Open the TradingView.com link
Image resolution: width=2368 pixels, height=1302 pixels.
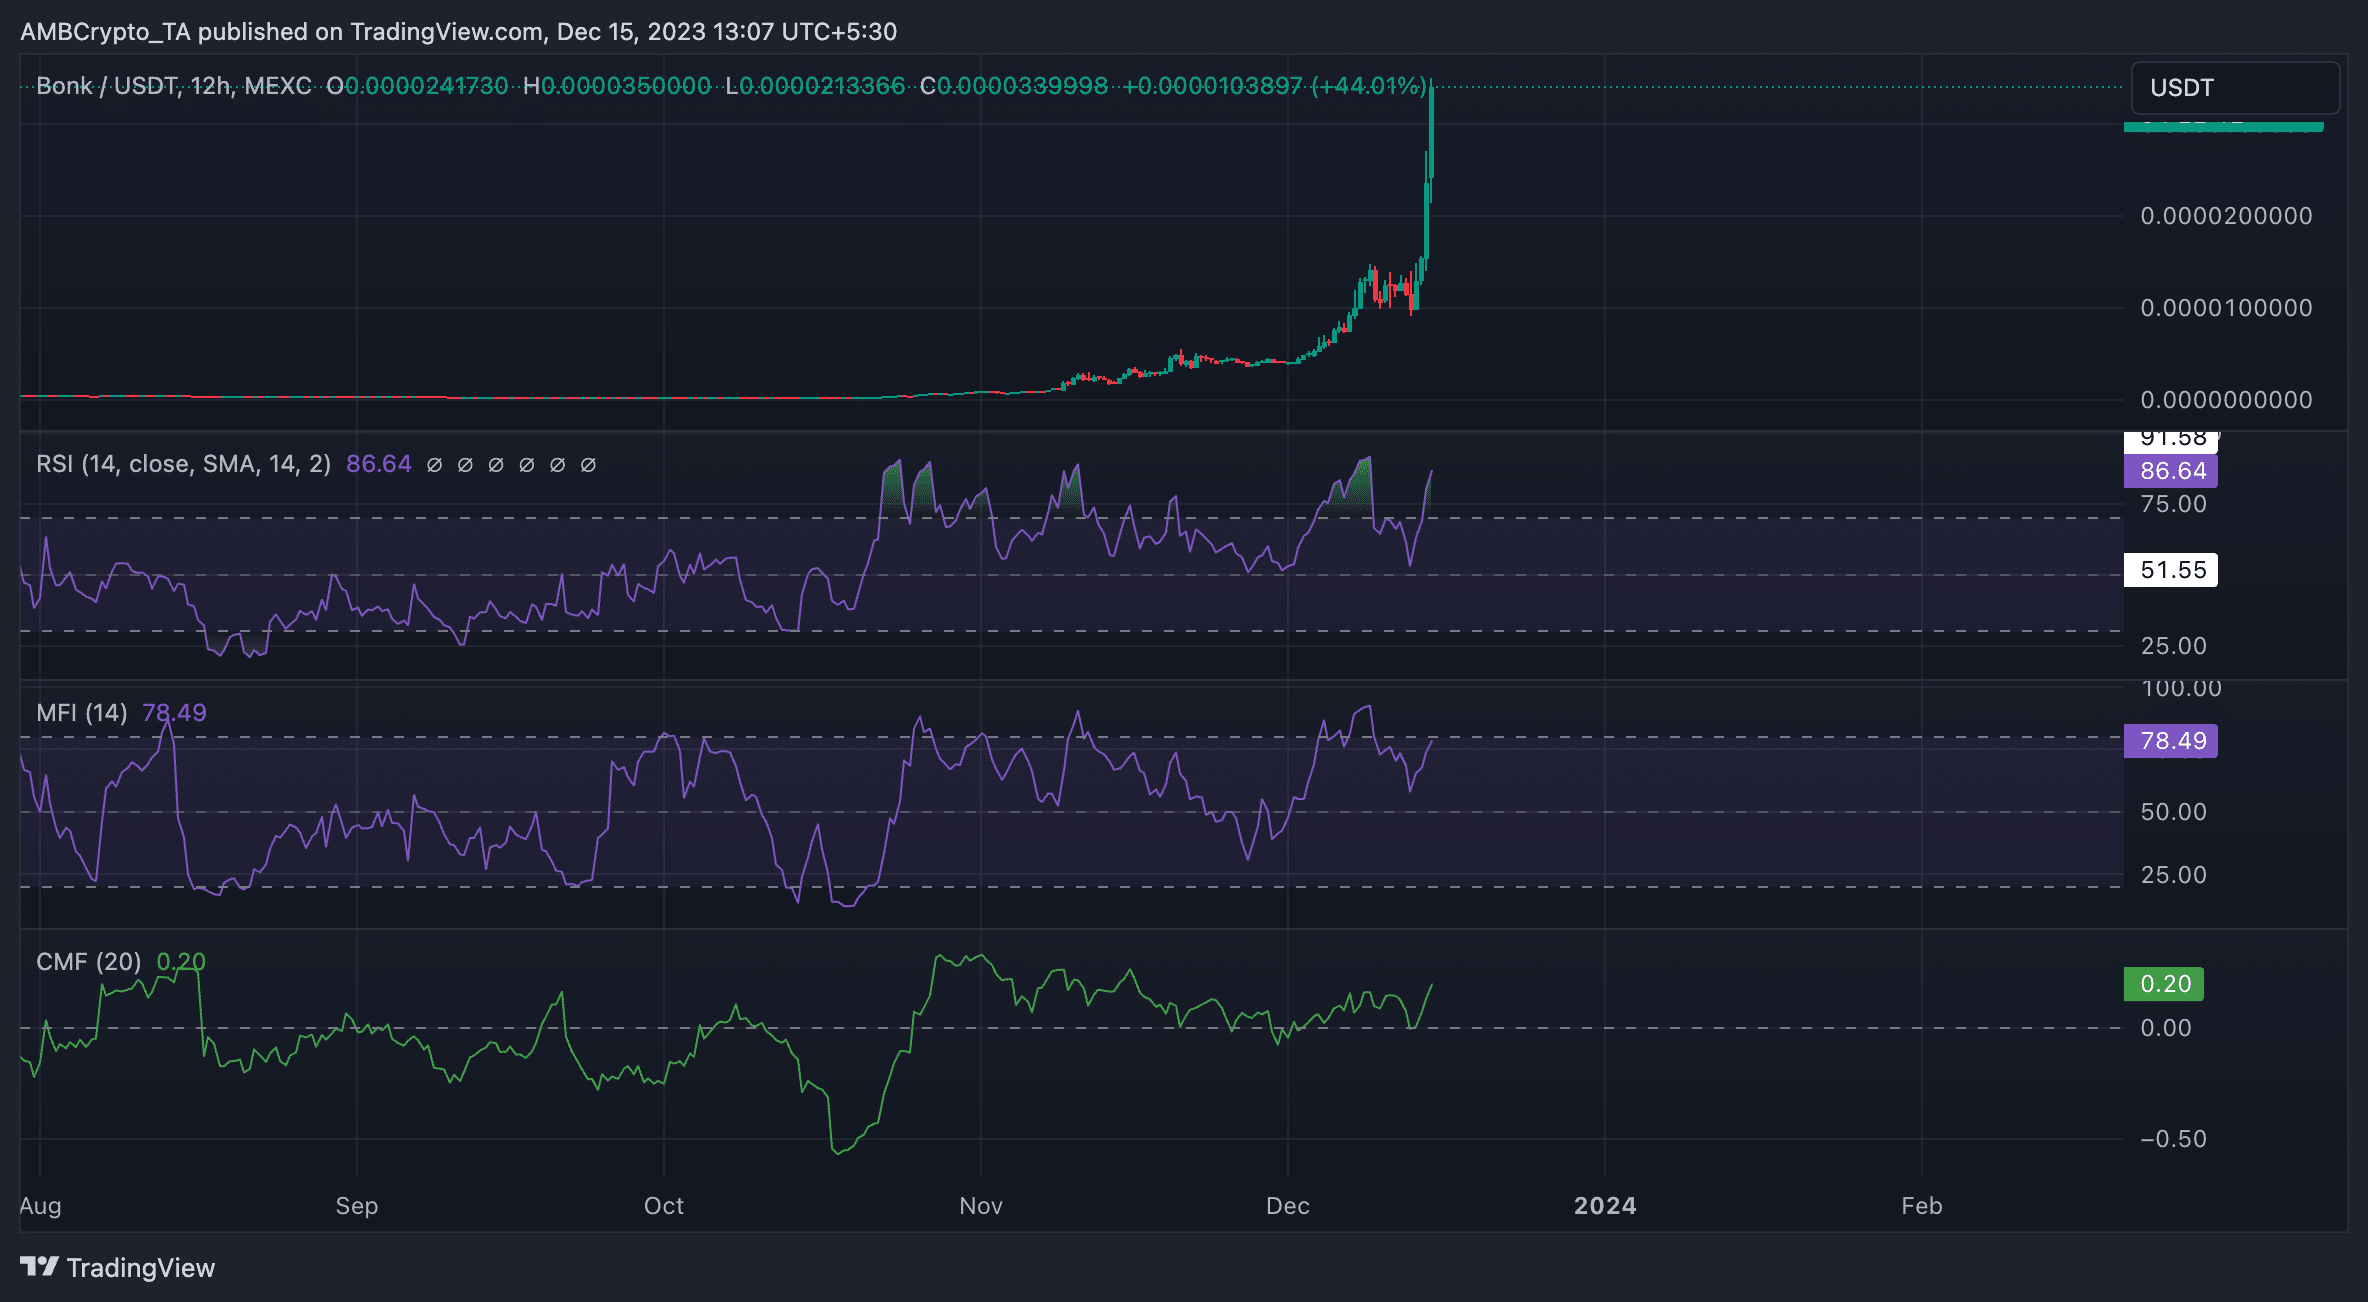443,31
